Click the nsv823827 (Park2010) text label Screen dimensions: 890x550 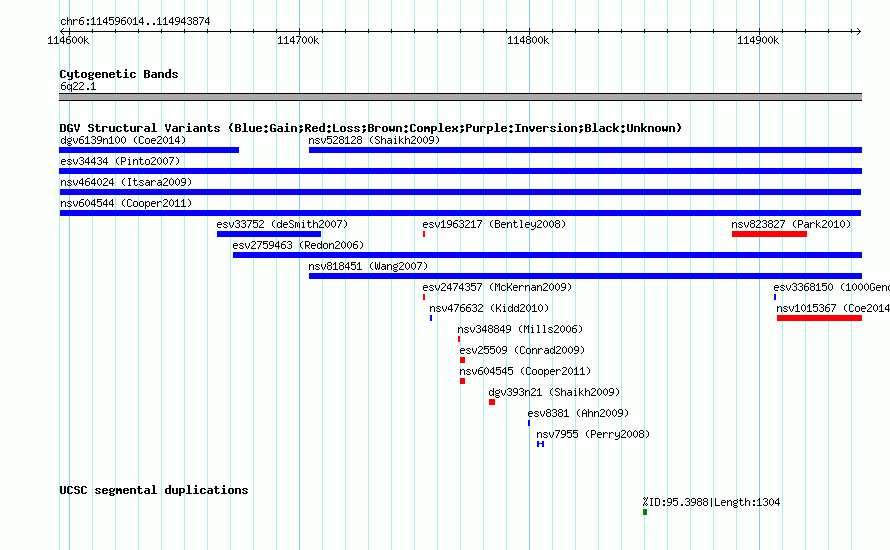[791, 224]
